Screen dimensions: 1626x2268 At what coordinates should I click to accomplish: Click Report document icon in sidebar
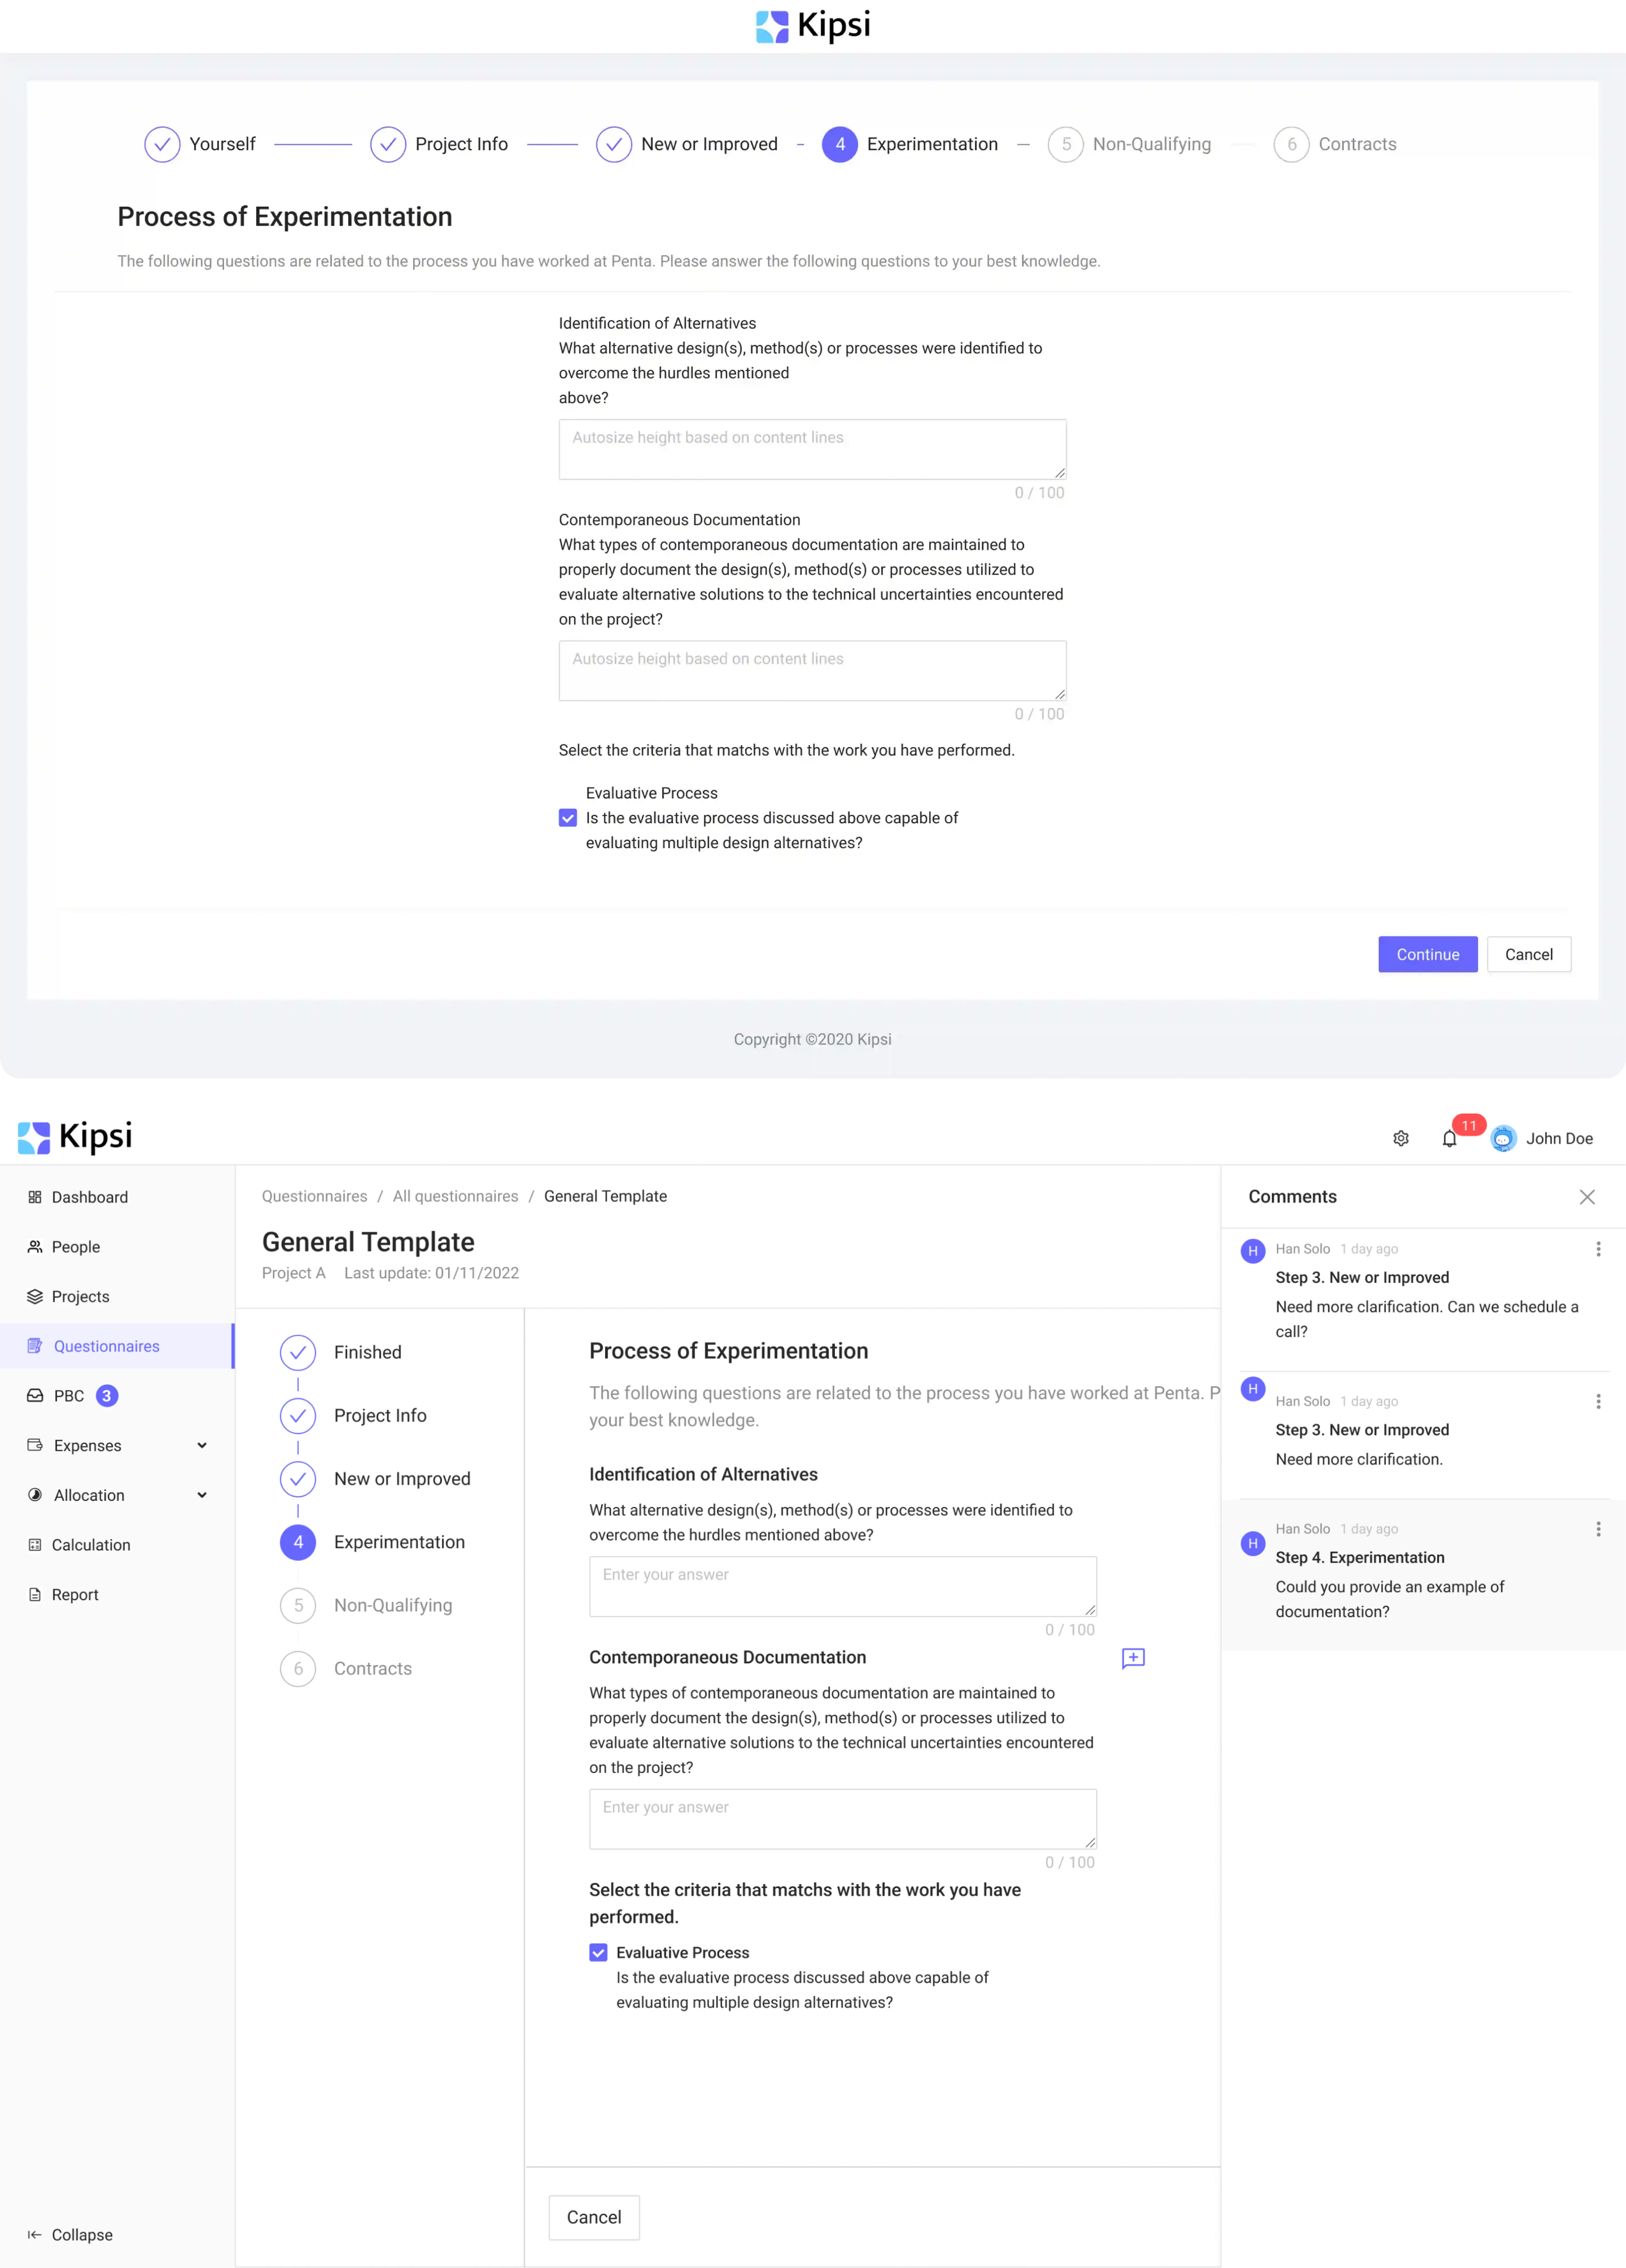[x=35, y=1595]
